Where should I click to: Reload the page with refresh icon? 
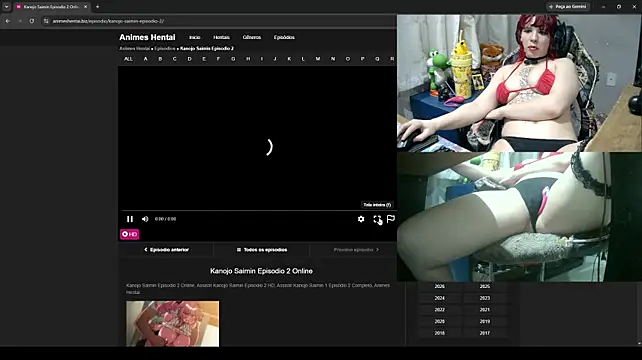[32, 21]
